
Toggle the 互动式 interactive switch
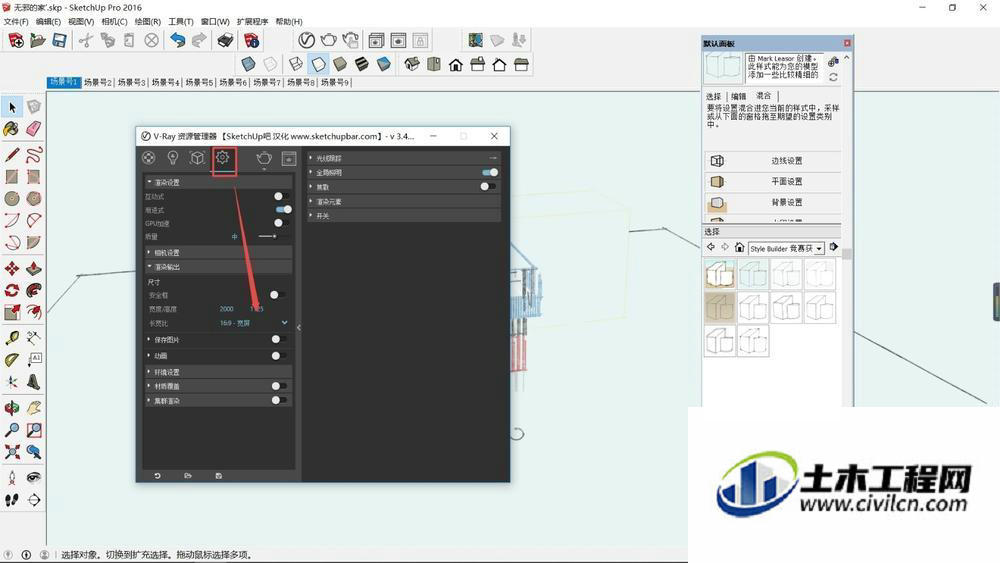click(281, 196)
